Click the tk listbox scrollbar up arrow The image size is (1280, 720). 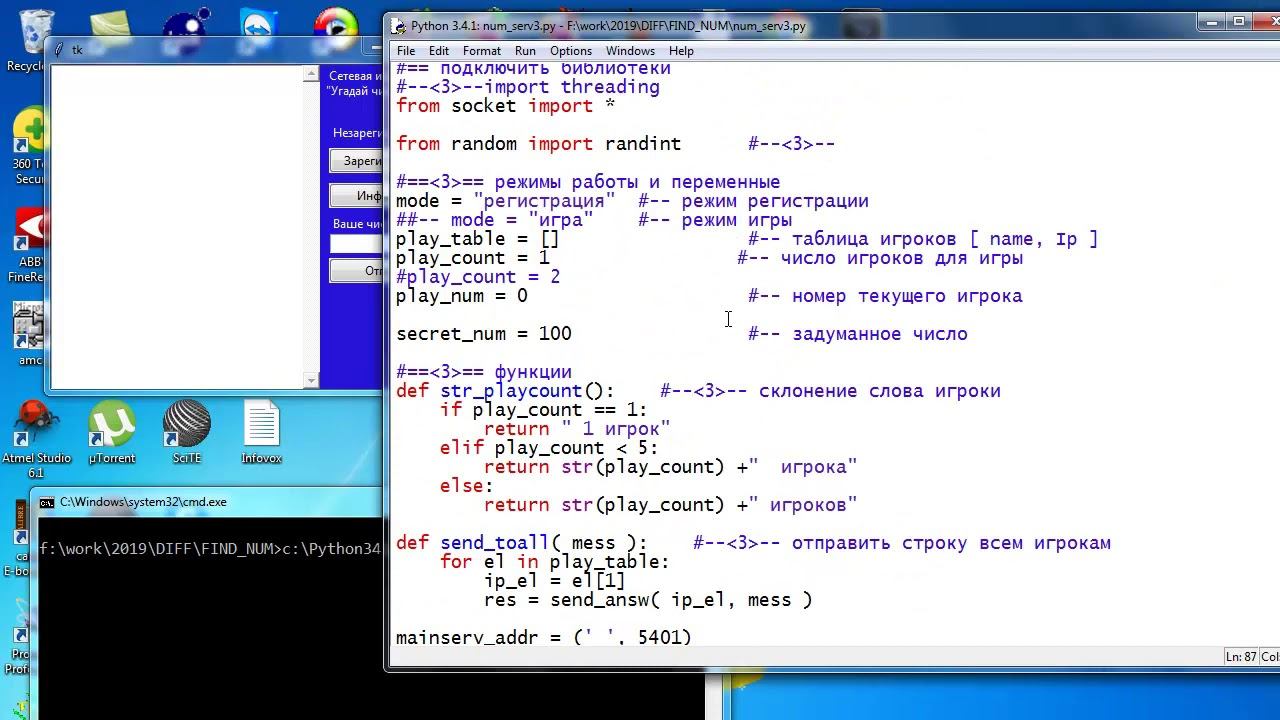(311, 74)
